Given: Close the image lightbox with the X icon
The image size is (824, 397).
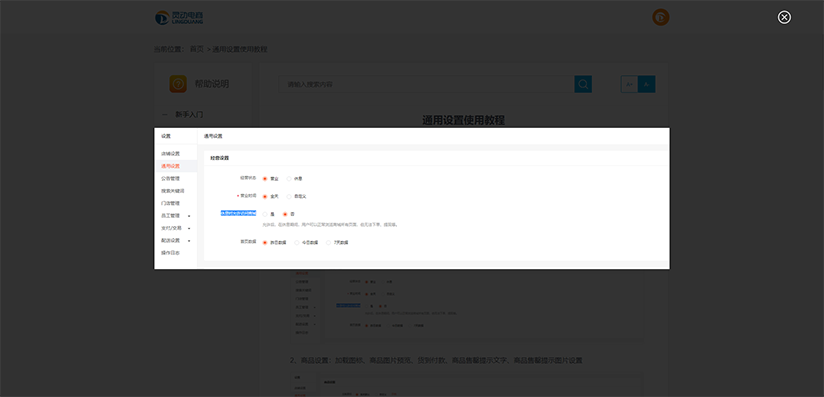Looking at the screenshot, I should 784,17.
